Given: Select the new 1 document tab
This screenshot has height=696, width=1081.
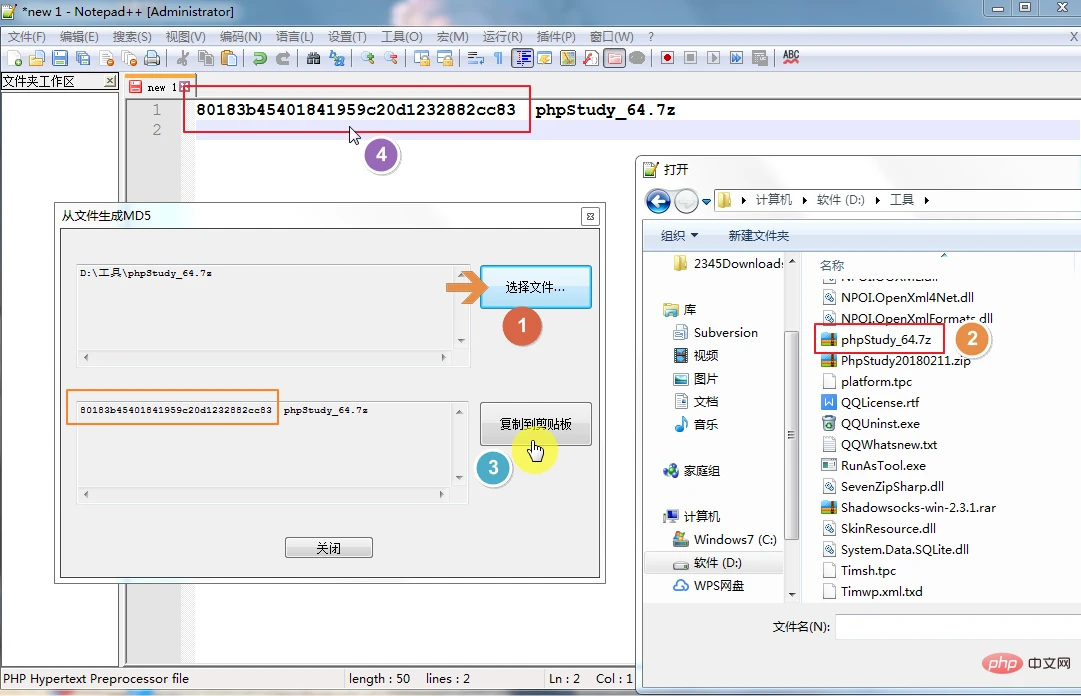Looking at the screenshot, I should point(160,87).
